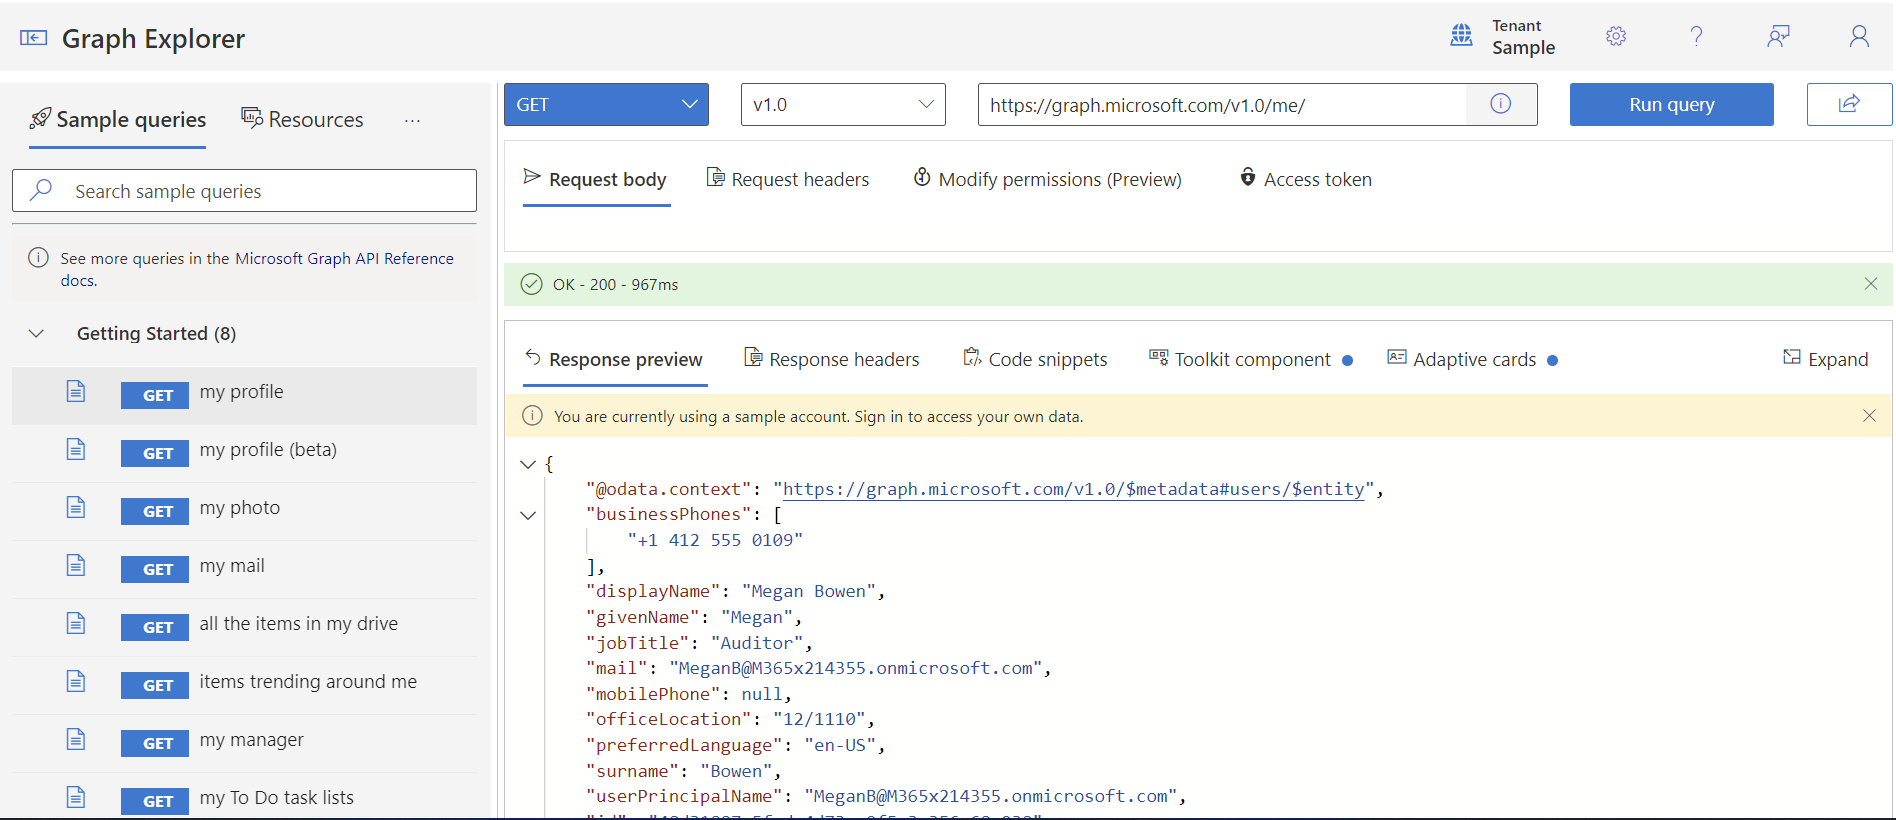The height and width of the screenshot is (820, 1896).
Task: Click document icon beside my photo
Action: 76,507
